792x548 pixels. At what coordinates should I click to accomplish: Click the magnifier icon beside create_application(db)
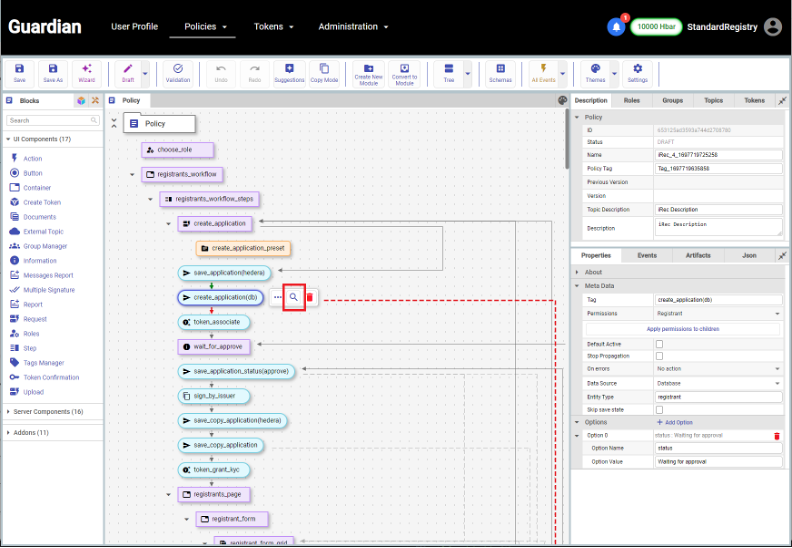293,297
